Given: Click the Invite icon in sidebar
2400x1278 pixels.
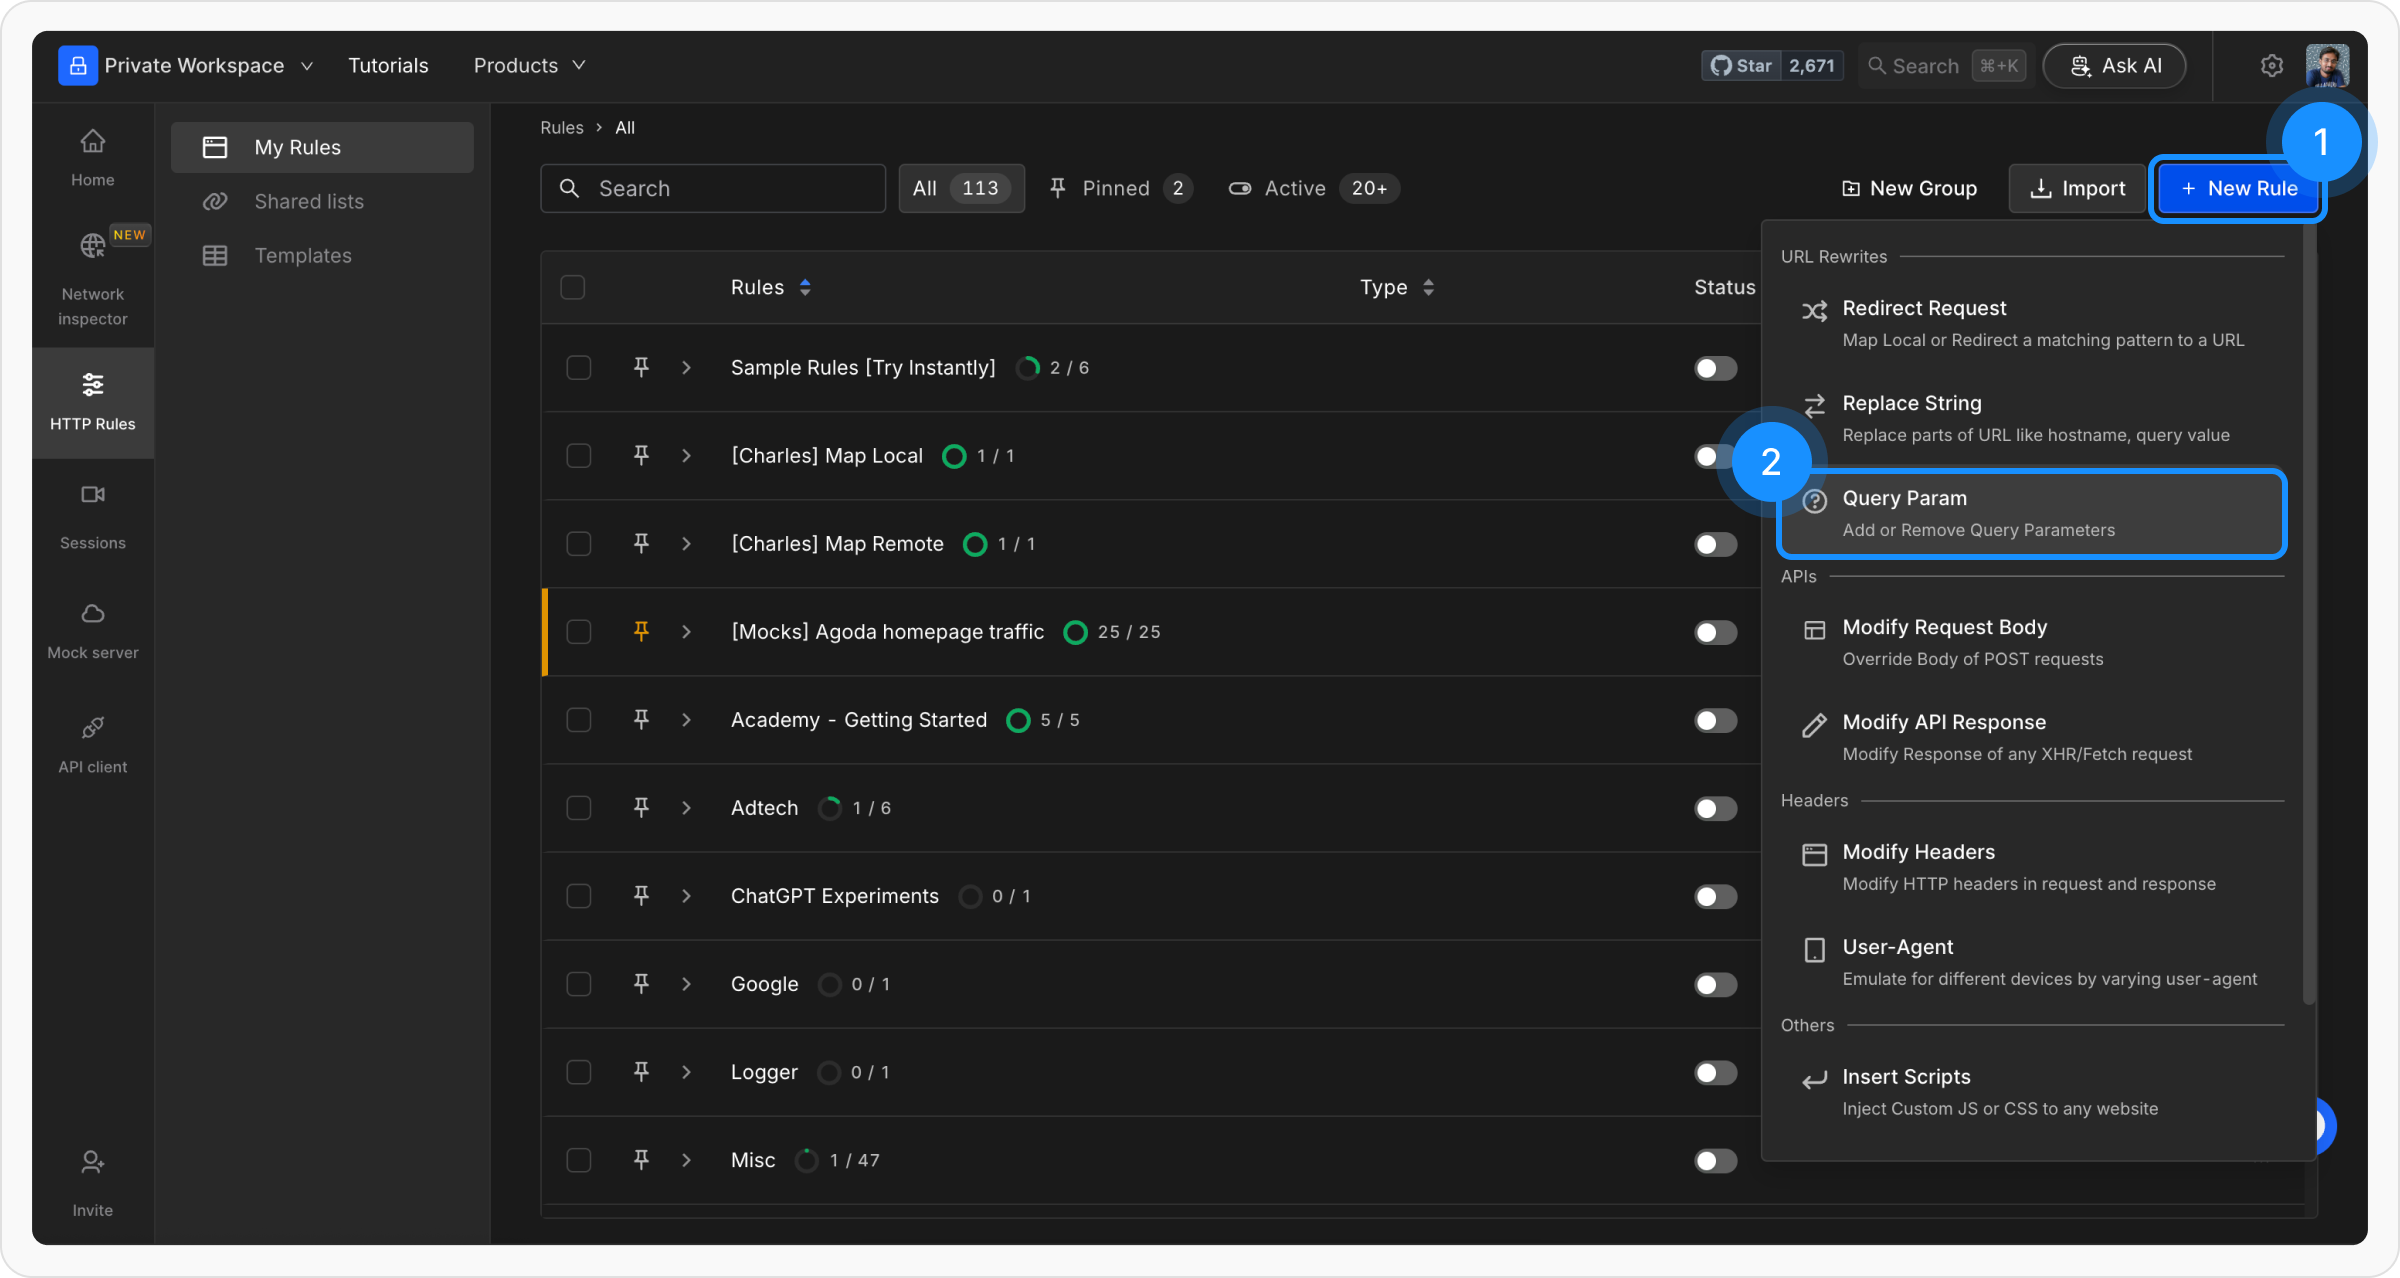Looking at the screenshot, I should click(92, 1163).
